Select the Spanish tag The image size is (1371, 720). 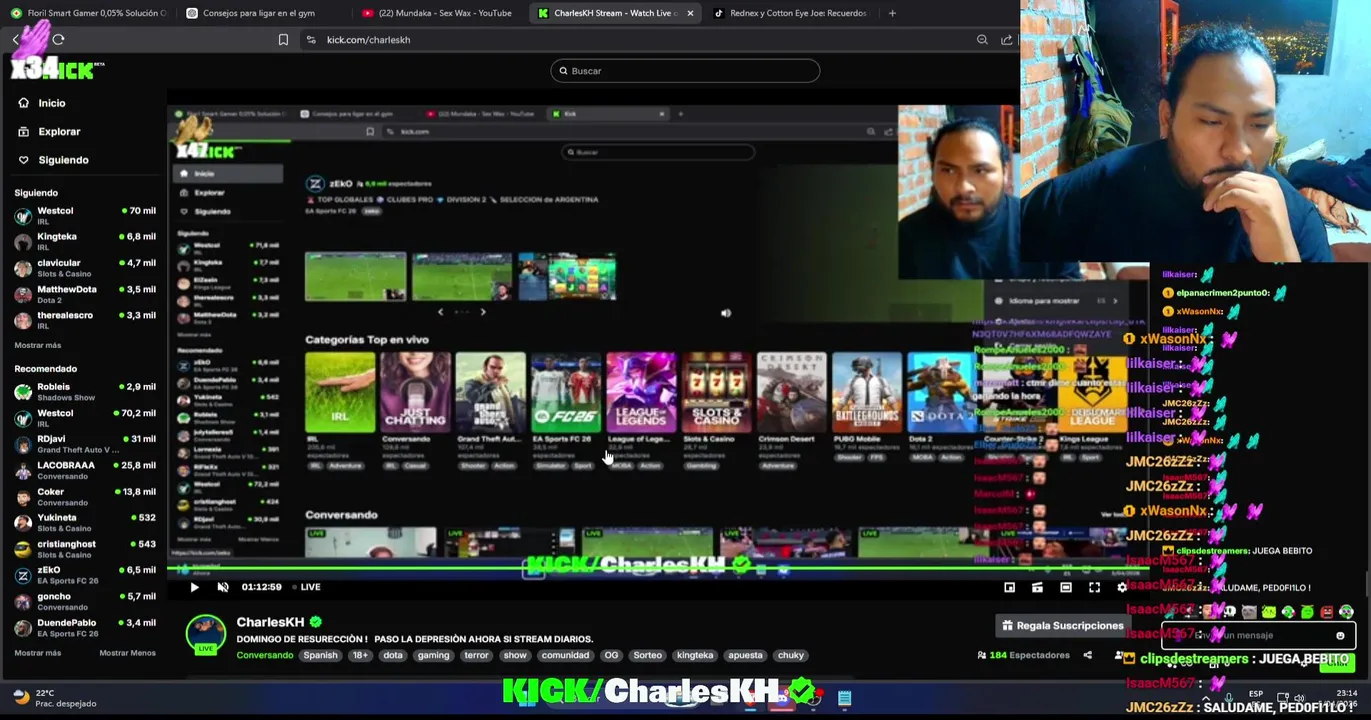(x=321, y=655)
